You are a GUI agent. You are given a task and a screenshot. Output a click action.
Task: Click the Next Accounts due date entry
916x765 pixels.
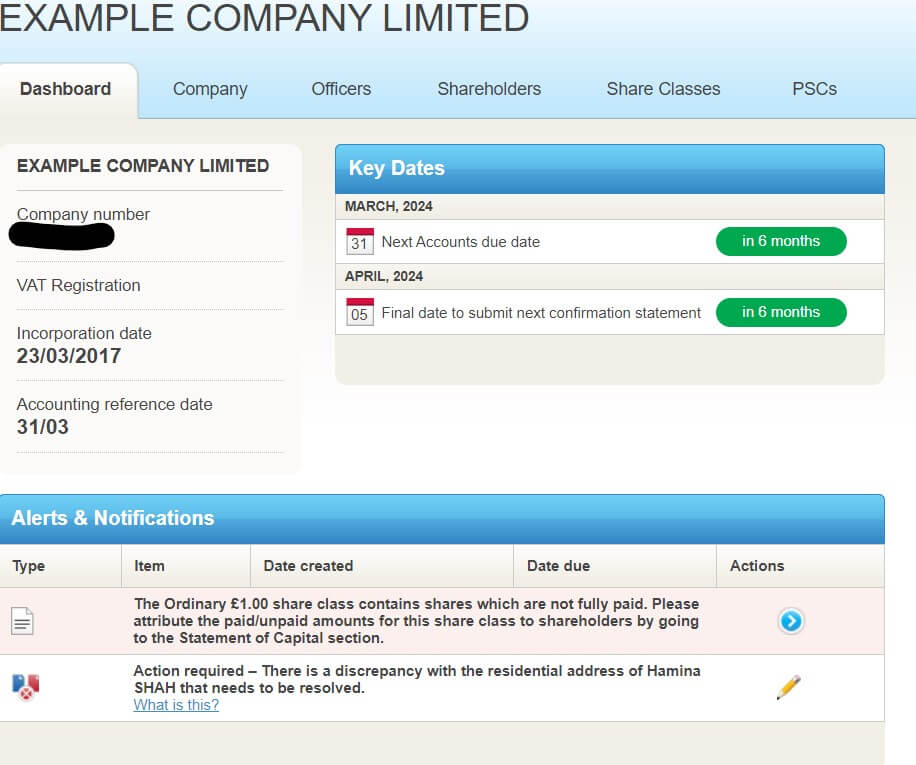pos(460,242)
